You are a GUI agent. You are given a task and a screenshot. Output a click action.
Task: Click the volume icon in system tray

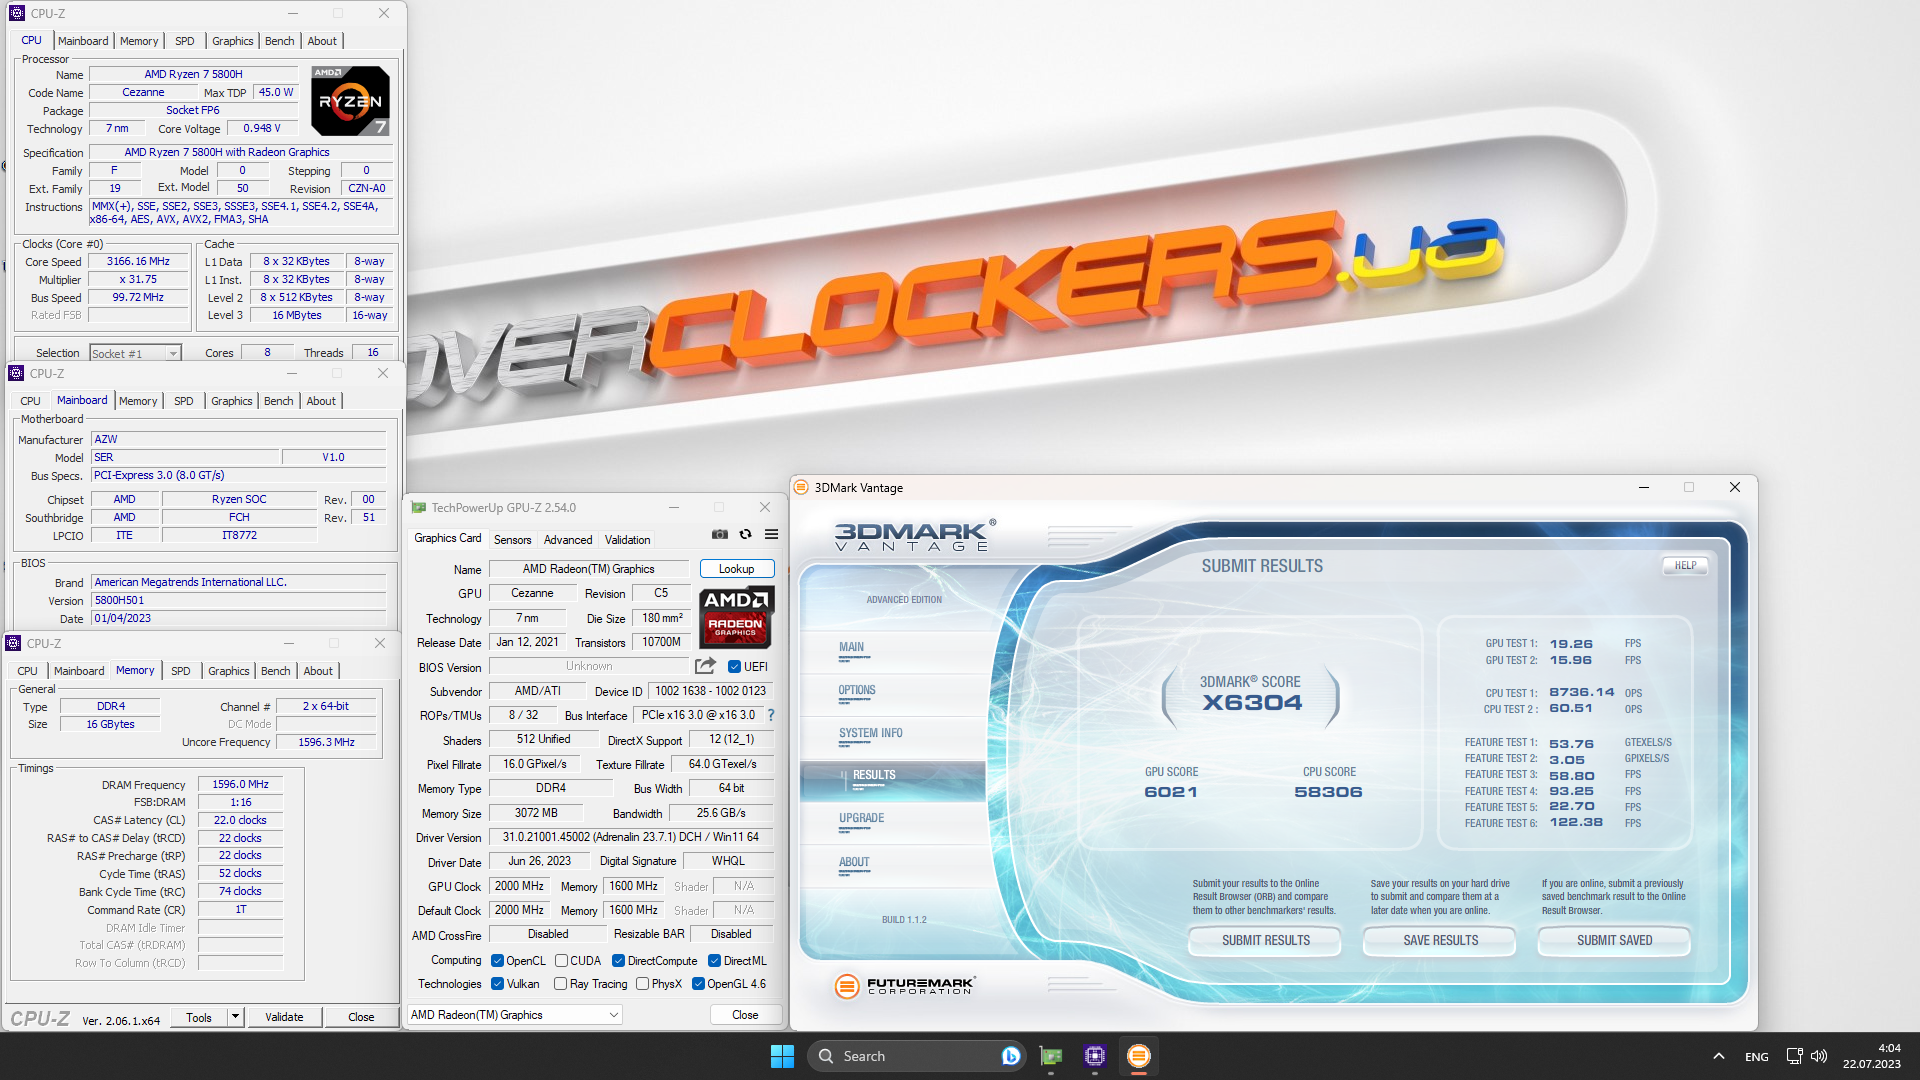click(x=1819, y=1056)
